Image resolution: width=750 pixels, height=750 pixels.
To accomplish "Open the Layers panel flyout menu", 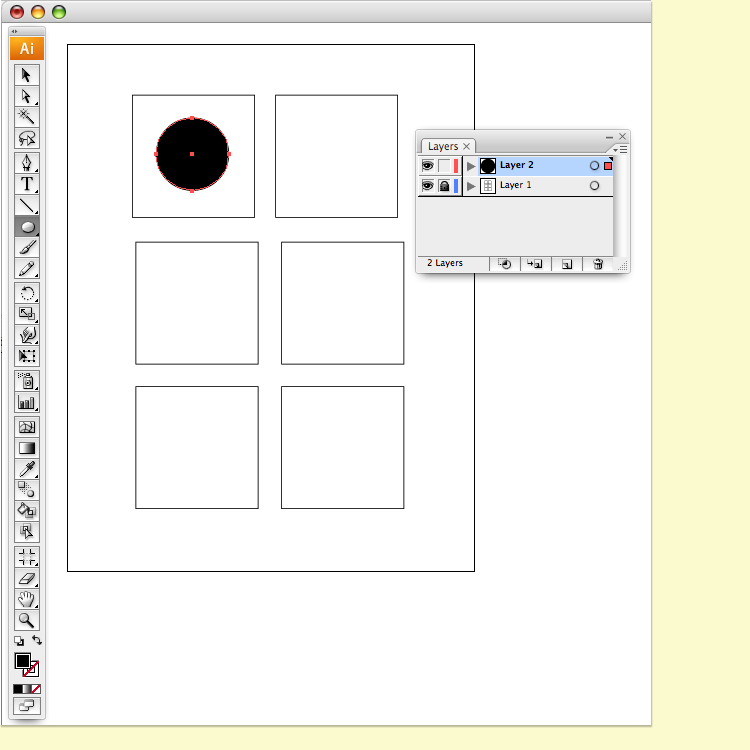I will click(x=621, y=149).
